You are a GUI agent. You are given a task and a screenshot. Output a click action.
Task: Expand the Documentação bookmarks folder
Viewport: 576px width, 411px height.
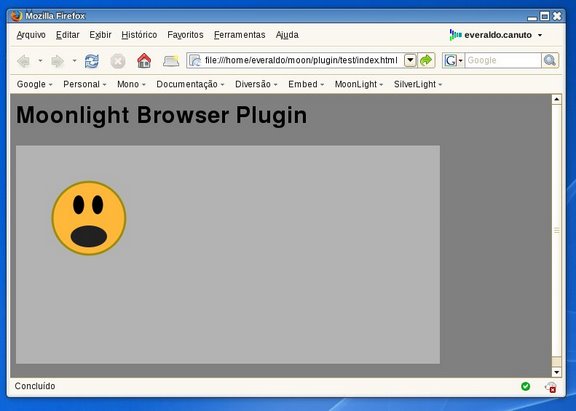(190, 84)
